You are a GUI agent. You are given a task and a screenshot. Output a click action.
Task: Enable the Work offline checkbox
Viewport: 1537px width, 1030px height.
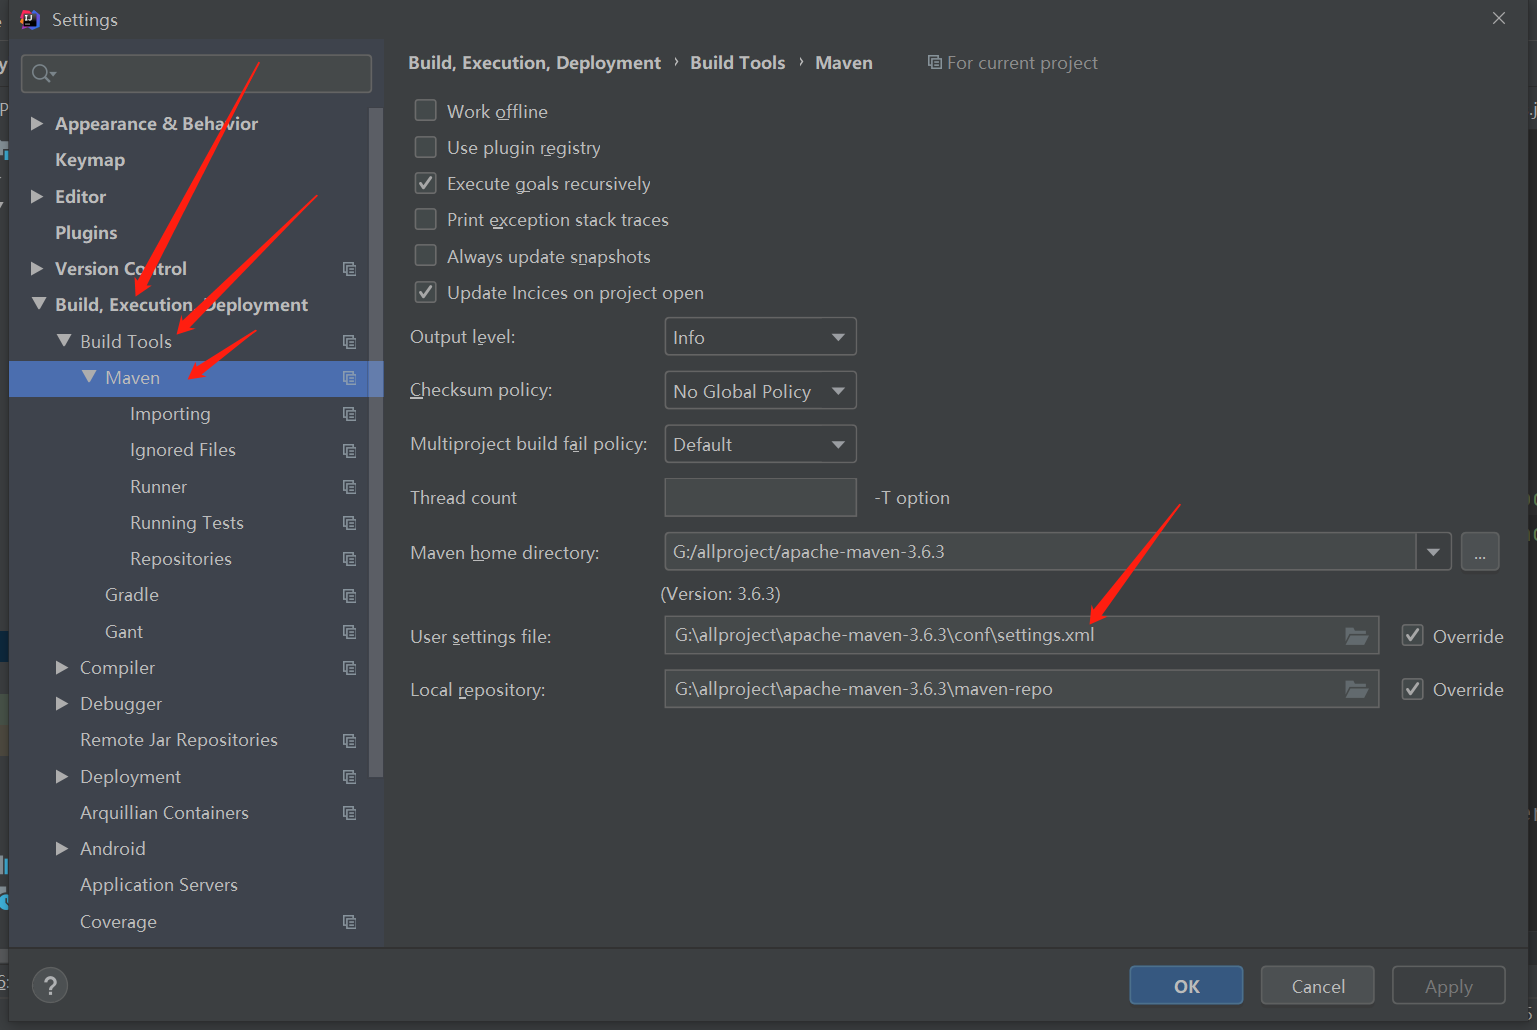(x=425, y=110)
